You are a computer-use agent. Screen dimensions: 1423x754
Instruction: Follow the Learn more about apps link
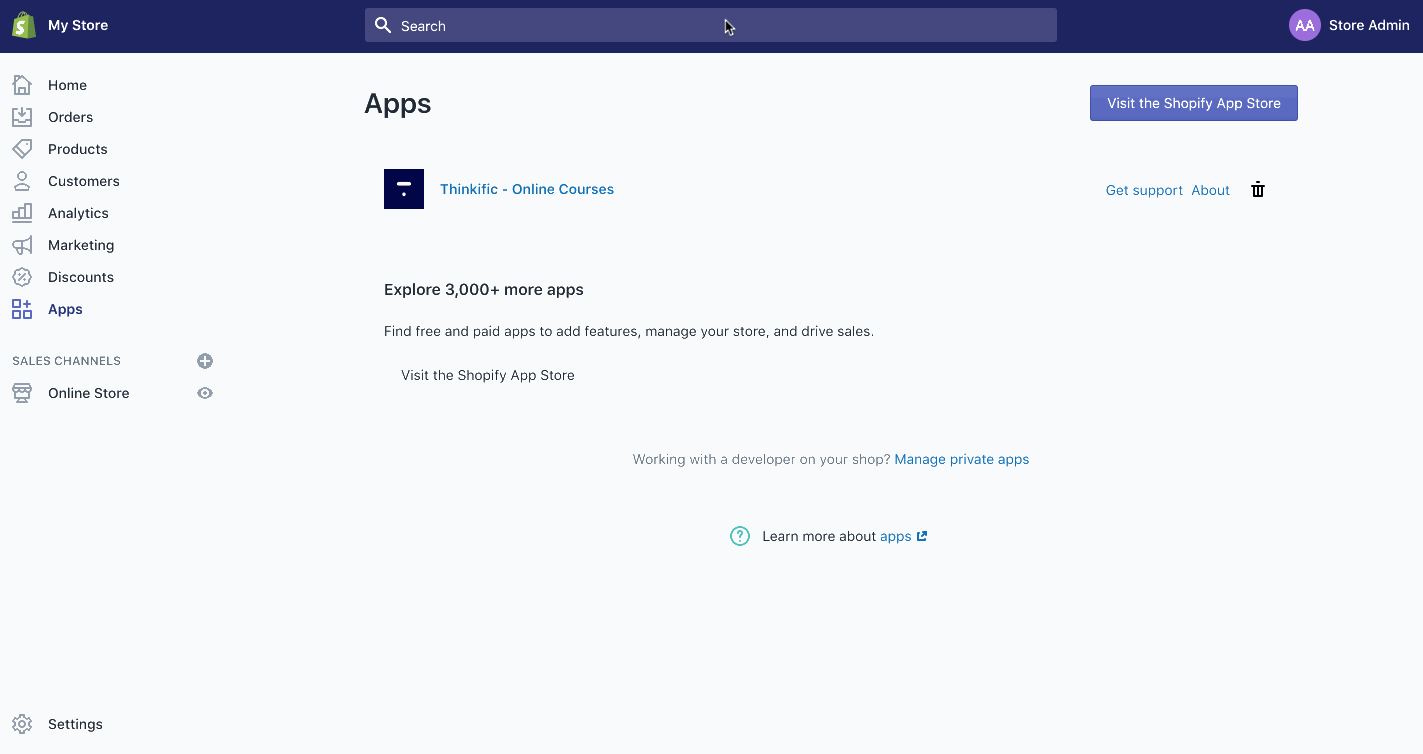pyautogui.click(x=895, y=536)
